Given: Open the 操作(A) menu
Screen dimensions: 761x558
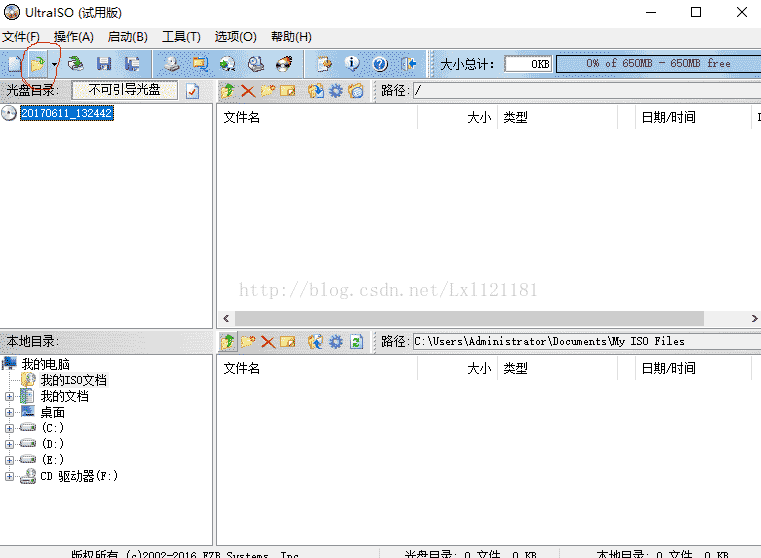Looking at the screenshot, I should coord(73,37).
